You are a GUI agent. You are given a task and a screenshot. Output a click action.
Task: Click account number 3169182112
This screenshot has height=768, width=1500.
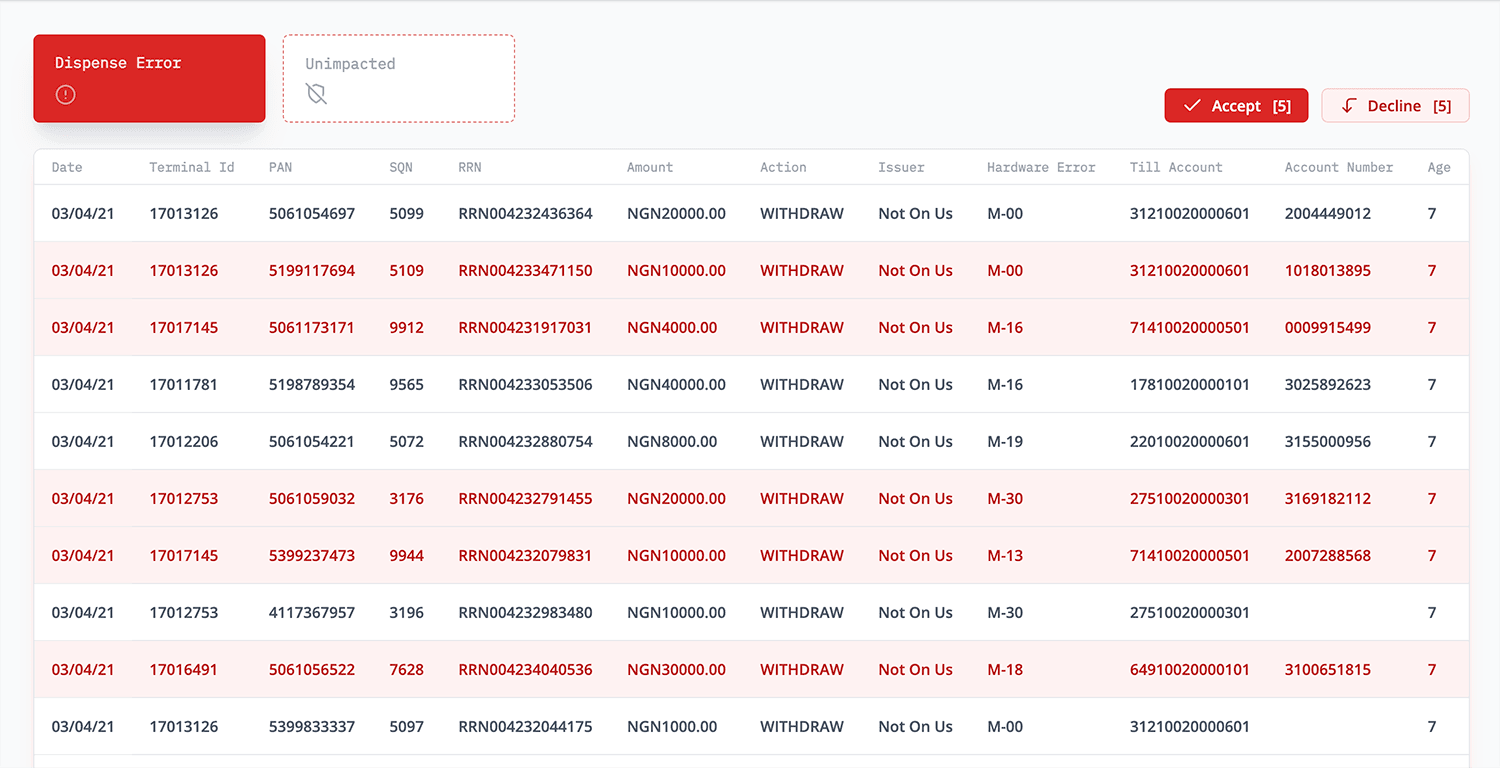tap(1328, 498)
